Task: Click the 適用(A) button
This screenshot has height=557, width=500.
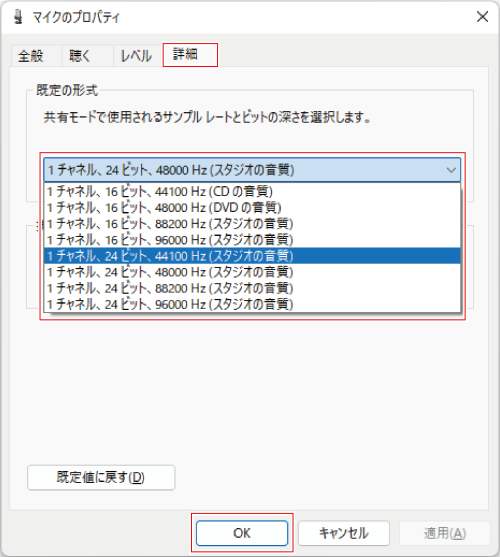Action: click(x=445, y=533)
